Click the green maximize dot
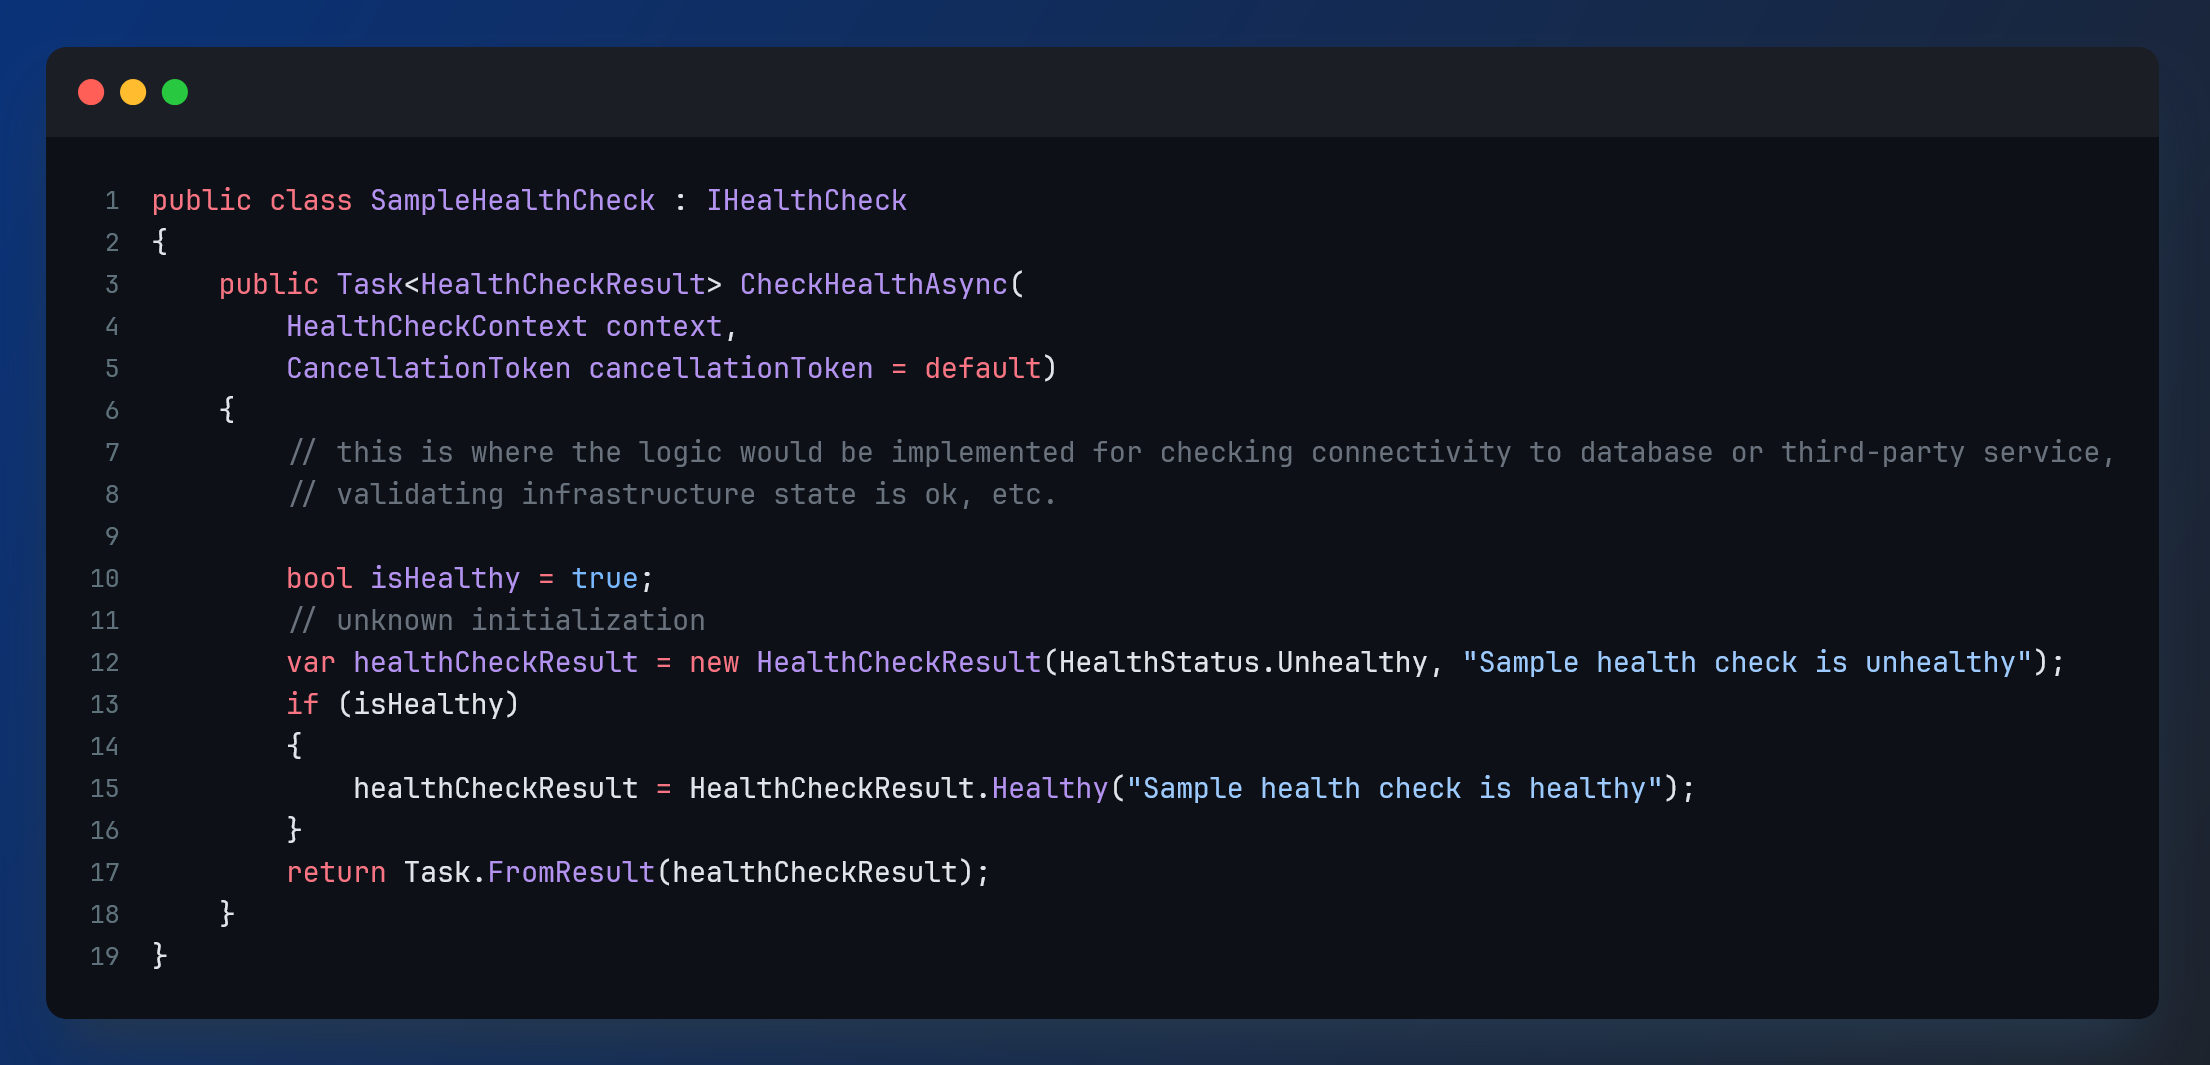The image size is (2210, 1065). point(175,92)
